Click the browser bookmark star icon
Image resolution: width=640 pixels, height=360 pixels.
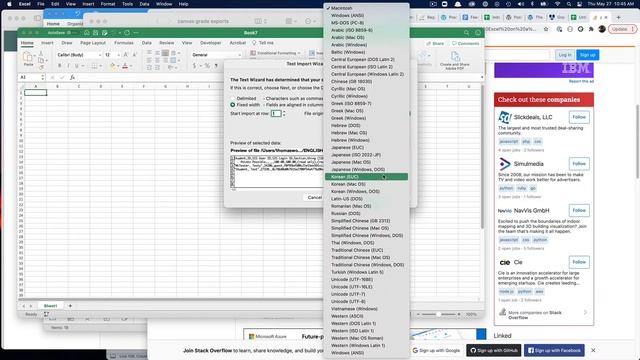(x=546, y=29)
